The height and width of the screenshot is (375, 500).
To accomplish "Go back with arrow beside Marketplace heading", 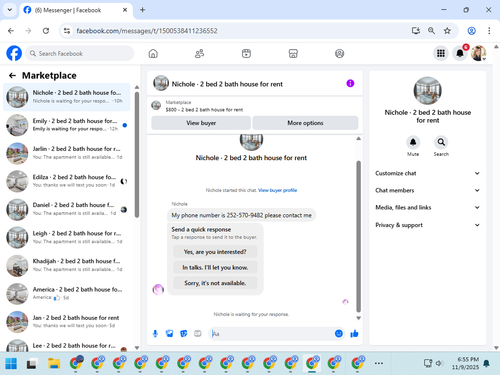I will click(x=12, y=76).
